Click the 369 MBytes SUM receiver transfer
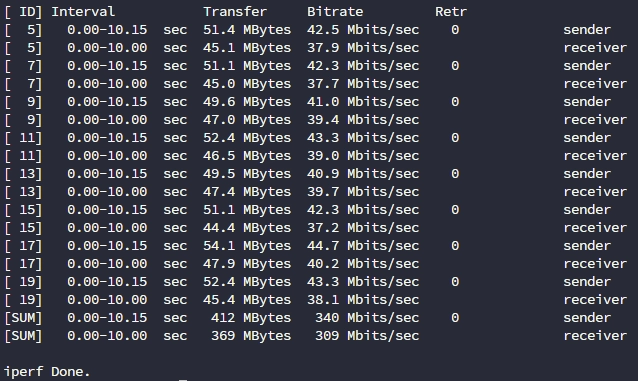Screen dimensions: 638x381 [x=251, y=335]
